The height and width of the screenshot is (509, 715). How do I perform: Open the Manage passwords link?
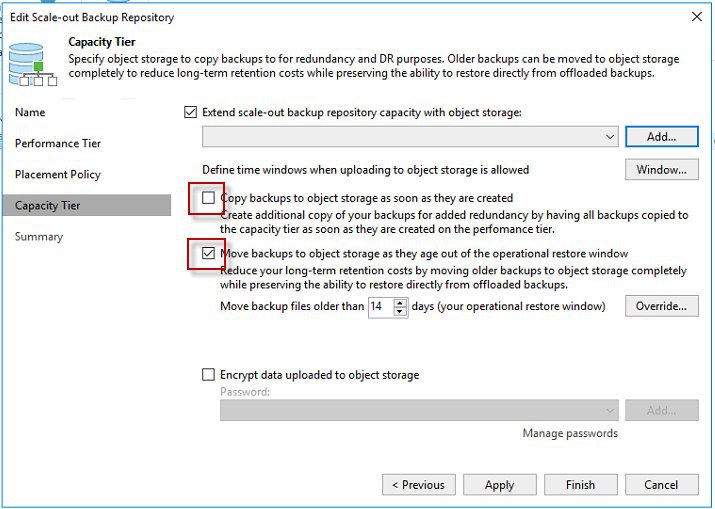point(570,433)
